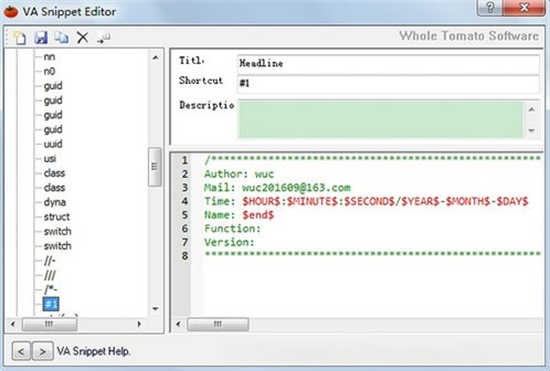This screenshot has width=550, height=371.
Task: Click the code editor's horizontal scrollbar thumb
Action: pyautogui.click(x=218, y=324)
